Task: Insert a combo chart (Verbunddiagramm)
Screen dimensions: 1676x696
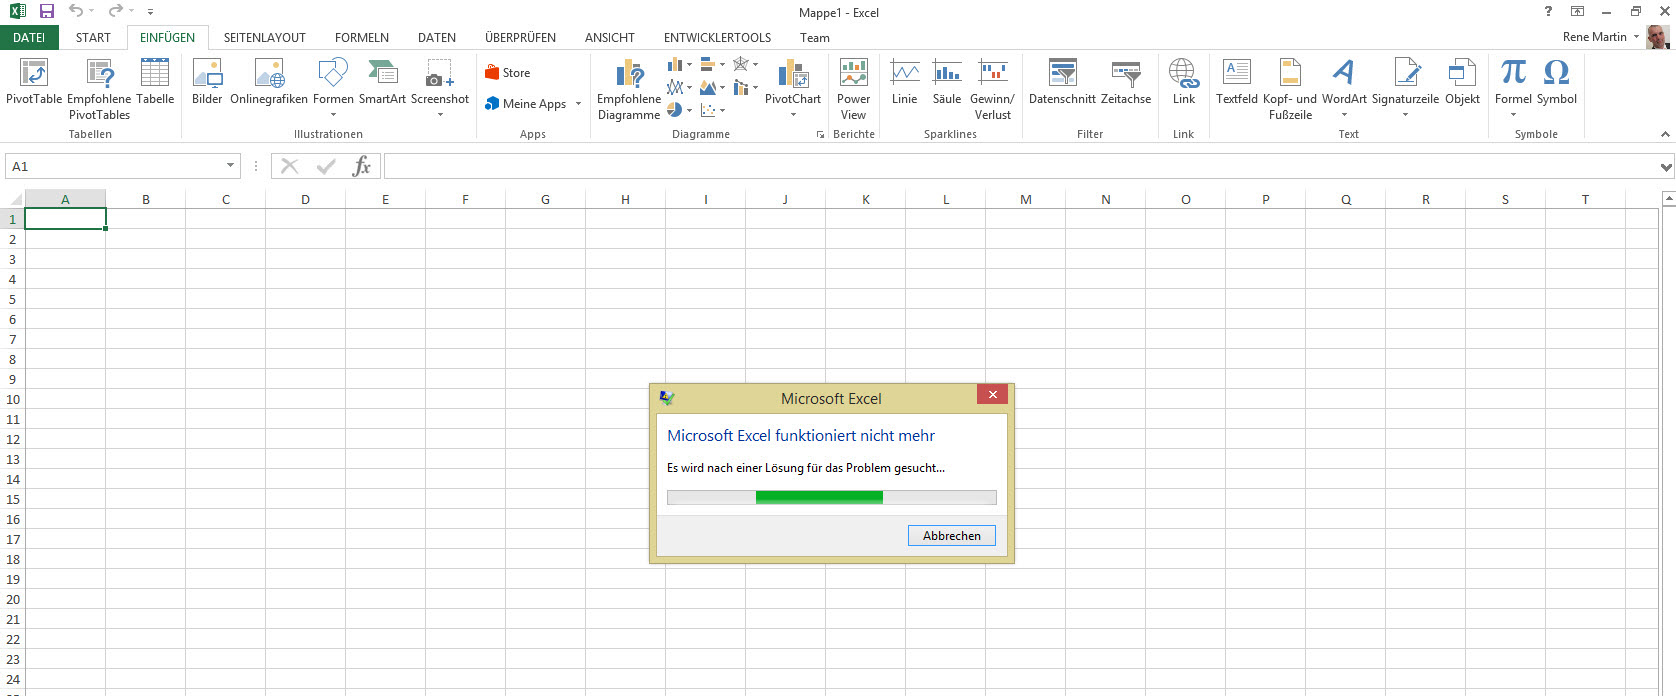Action: tap(745, 88)
